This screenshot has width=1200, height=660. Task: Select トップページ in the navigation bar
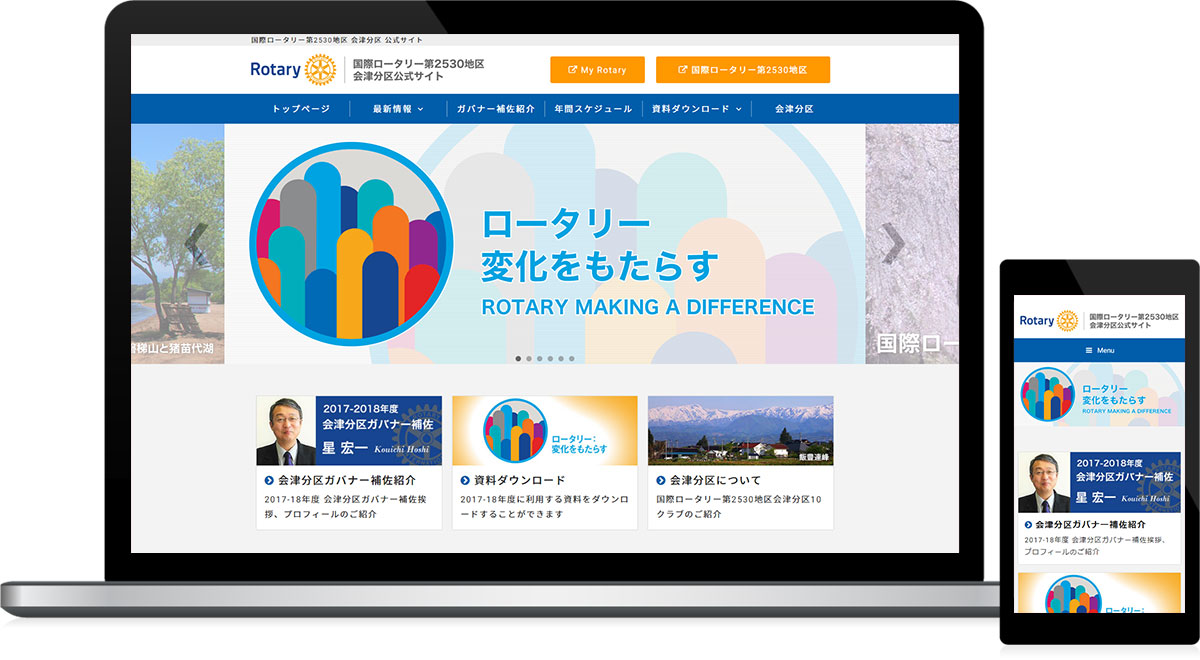302,108
